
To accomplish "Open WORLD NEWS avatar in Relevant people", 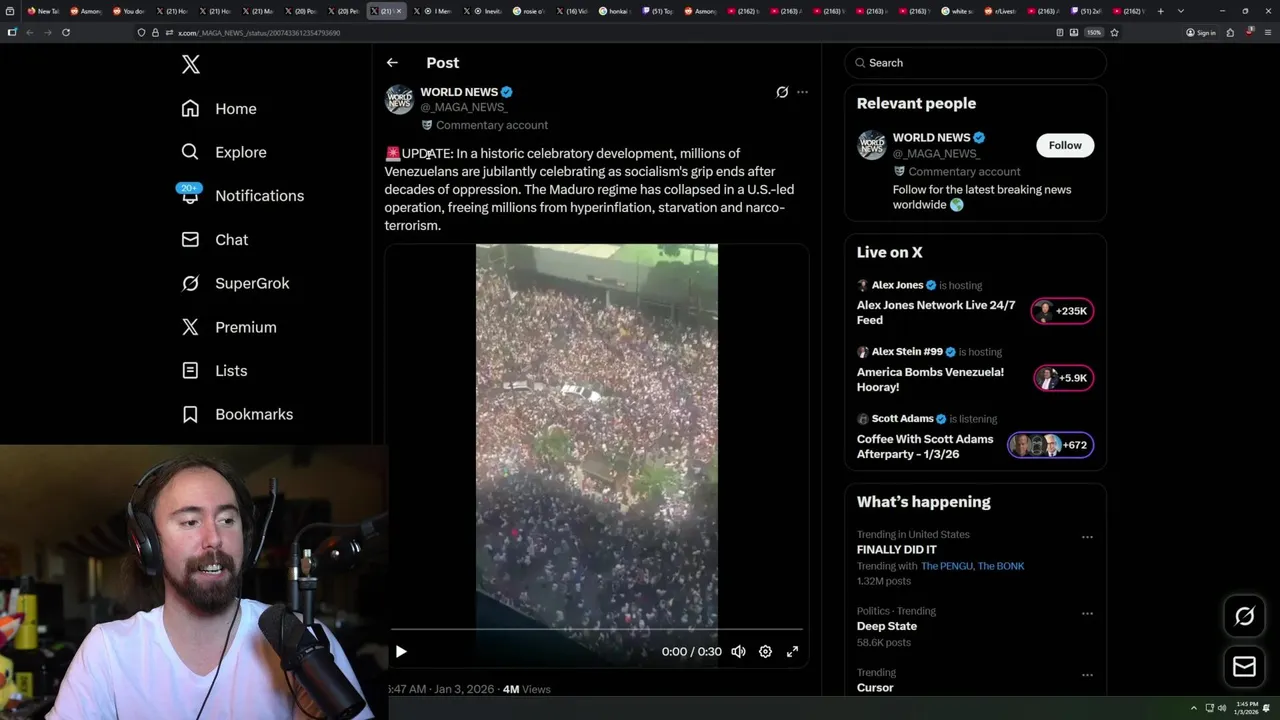I will coord(872,145).
